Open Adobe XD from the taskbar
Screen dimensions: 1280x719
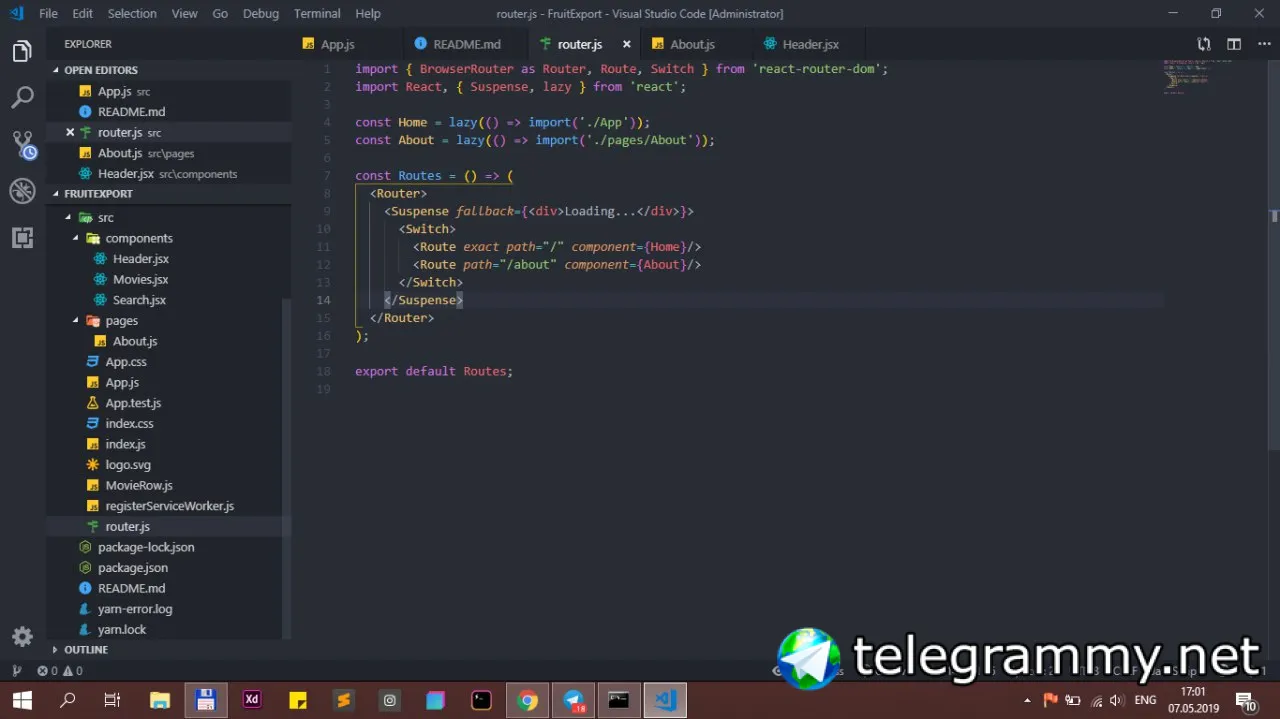(251, 700)
